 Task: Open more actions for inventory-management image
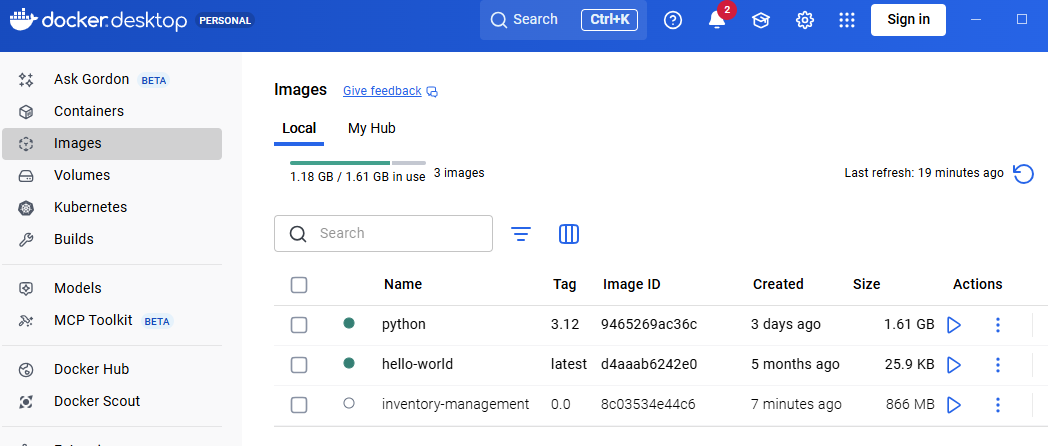998,405
